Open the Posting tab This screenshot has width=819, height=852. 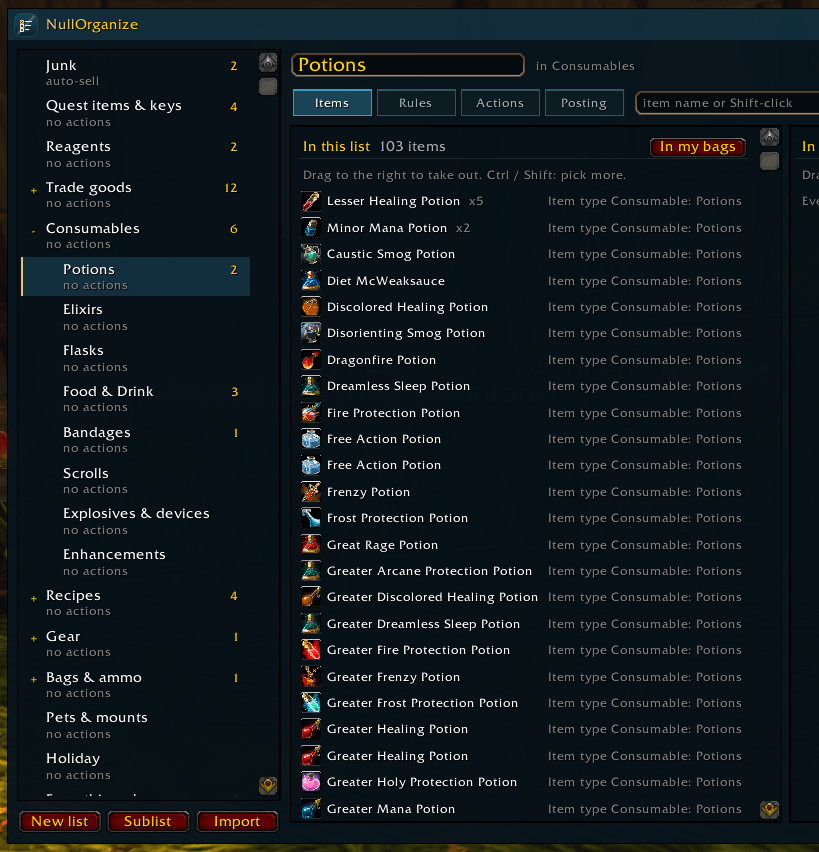click(x=584, y=103)
